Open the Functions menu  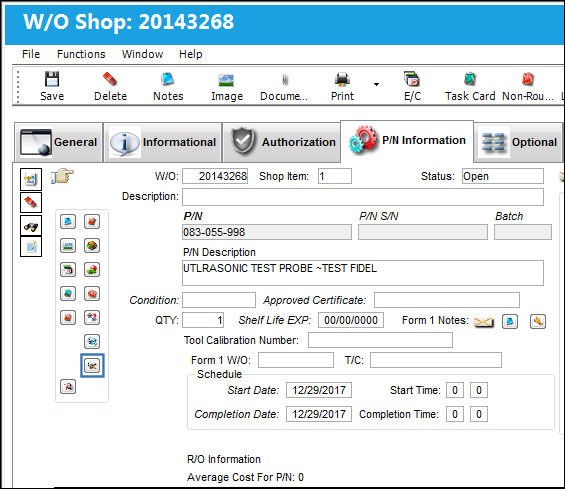[81, 54]
